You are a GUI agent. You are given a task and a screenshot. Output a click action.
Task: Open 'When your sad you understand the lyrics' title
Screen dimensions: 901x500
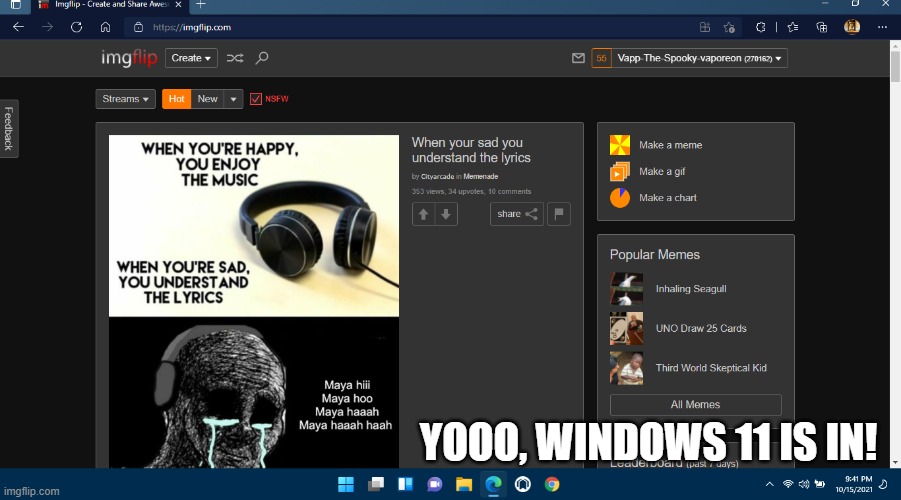(x=471, y=150)
